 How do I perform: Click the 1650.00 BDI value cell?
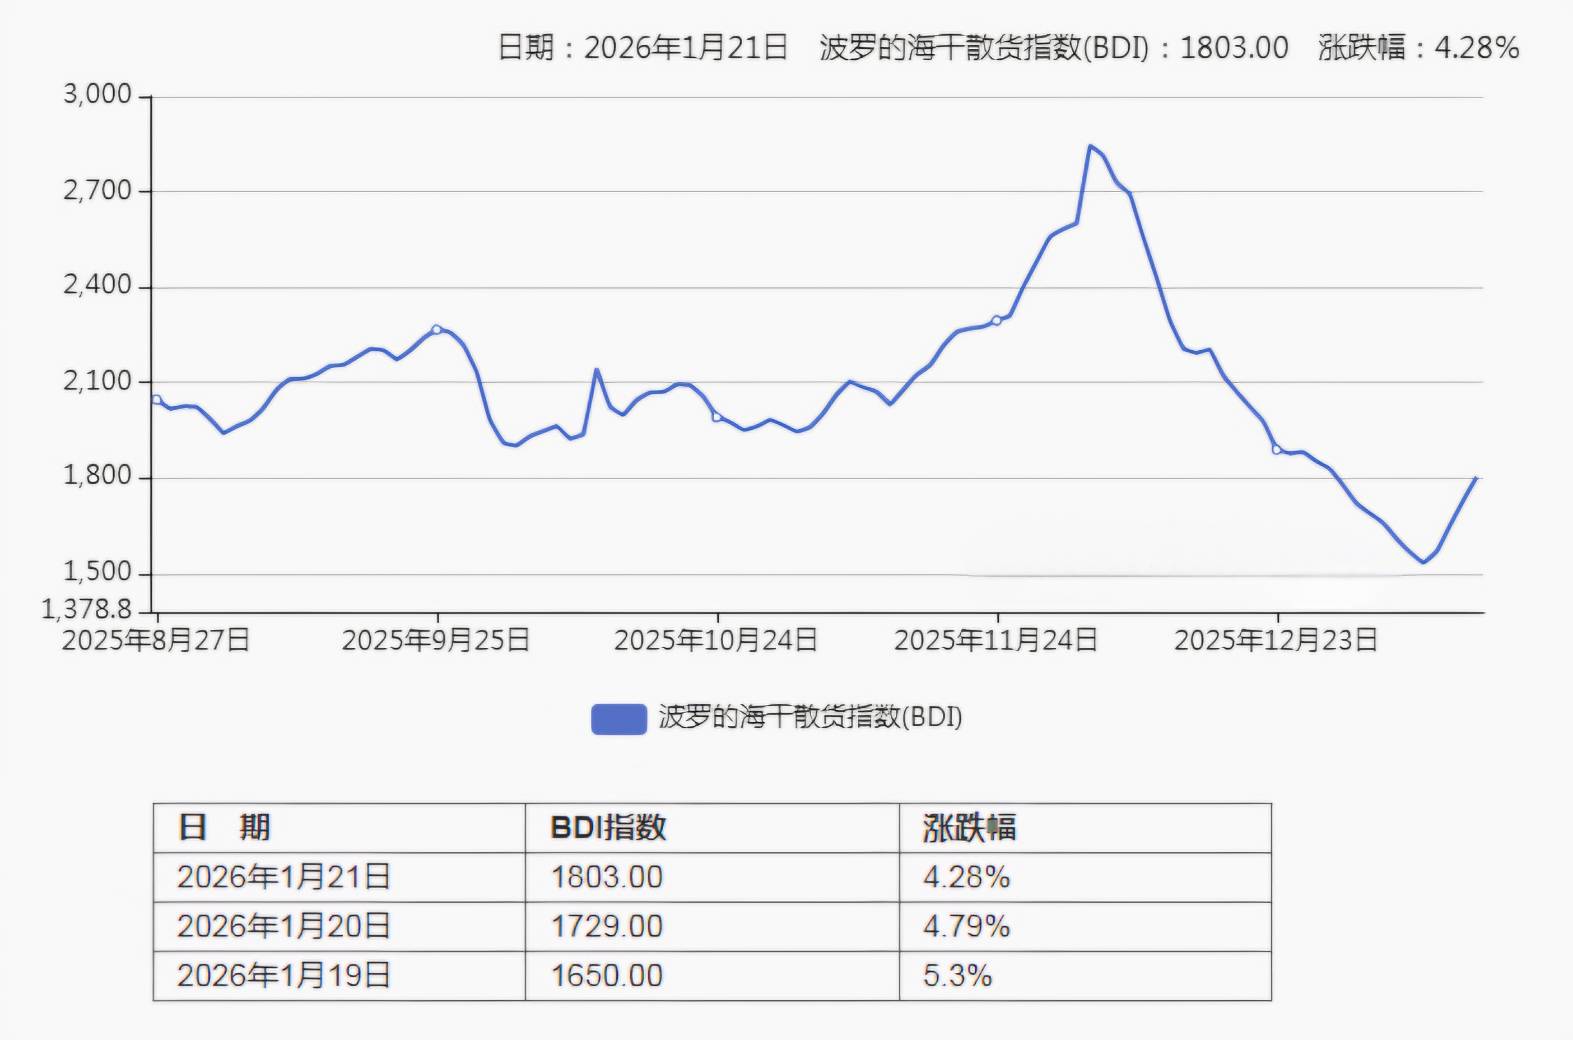tap(606, 975)
